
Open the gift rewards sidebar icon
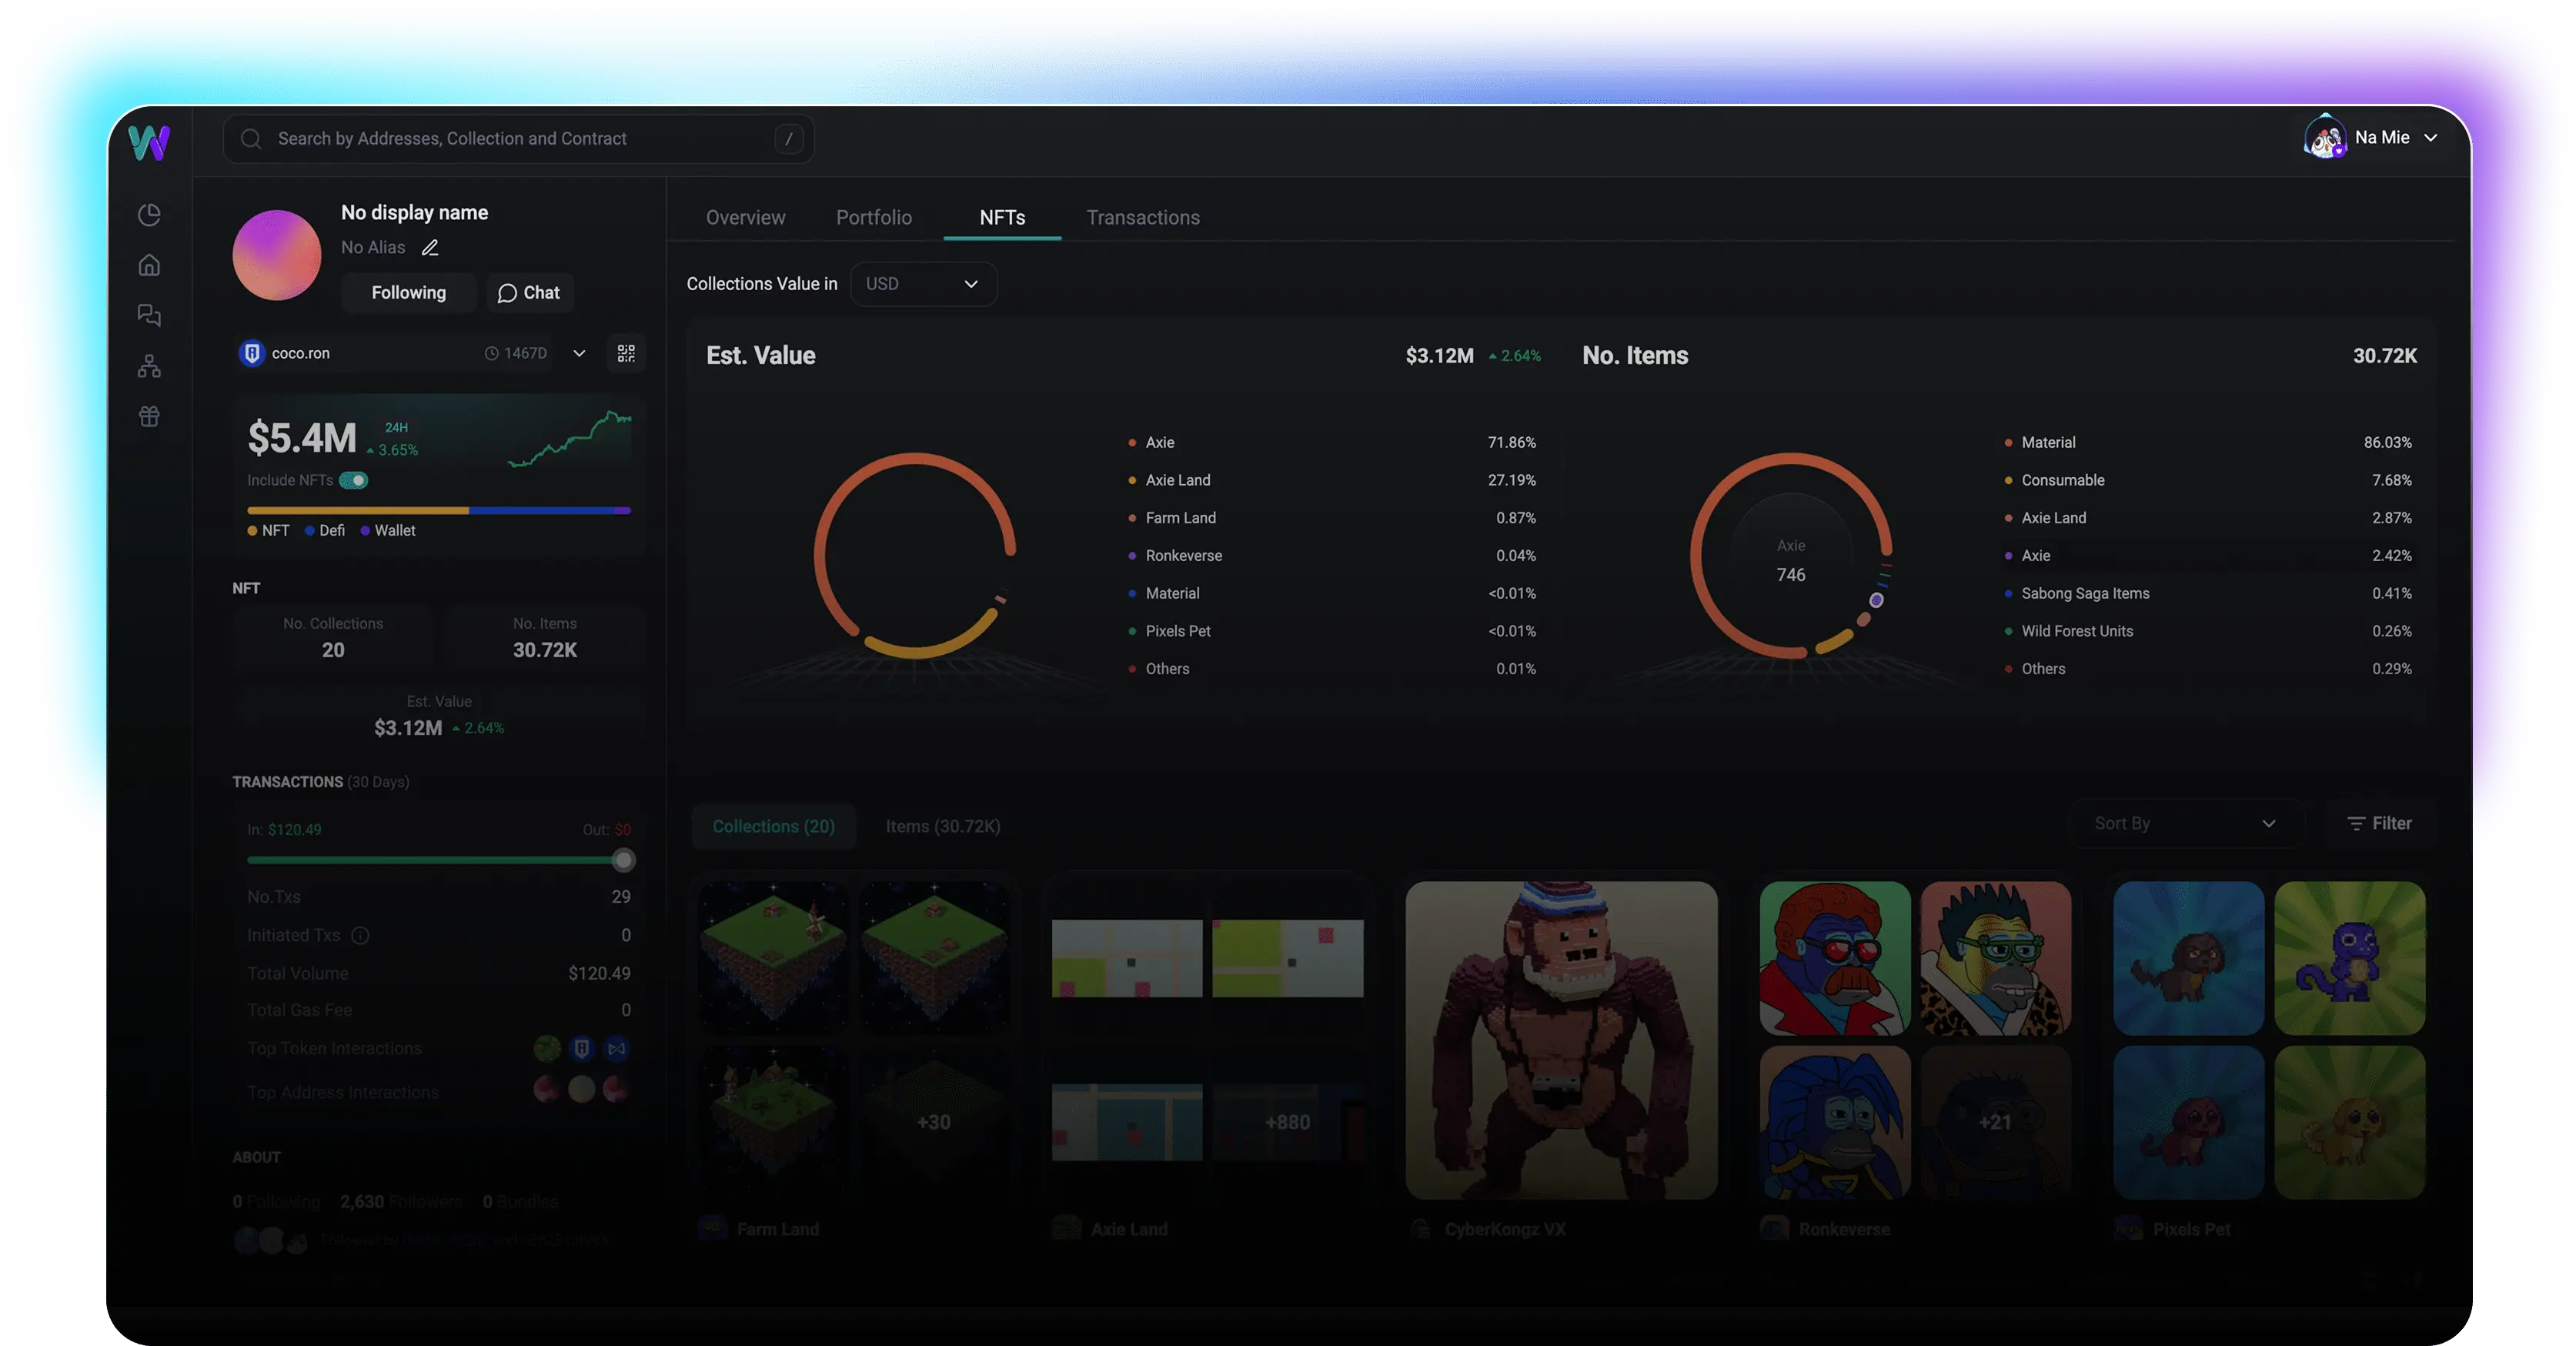click(x=149, y=416)
